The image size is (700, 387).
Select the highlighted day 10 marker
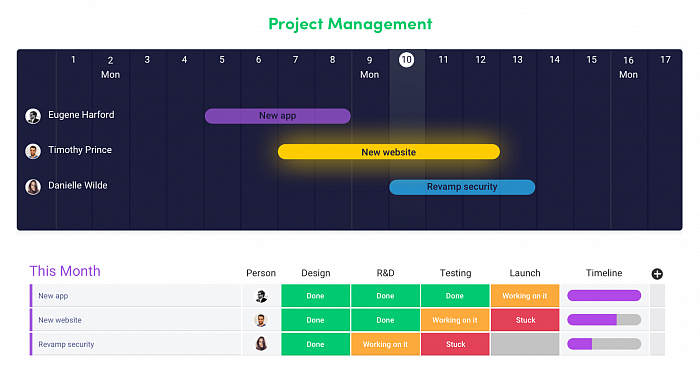[x=406, y=60]
